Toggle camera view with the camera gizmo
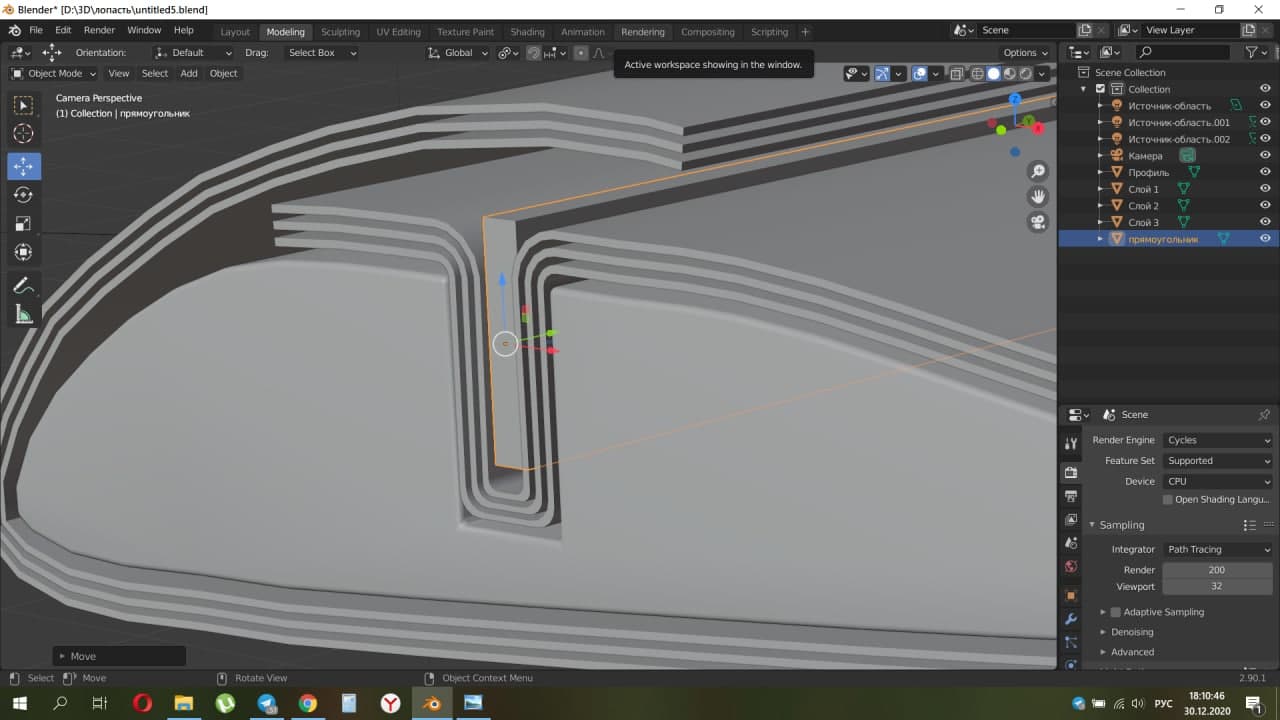The image size is (1280, 720). click(x=1038, y=222)
